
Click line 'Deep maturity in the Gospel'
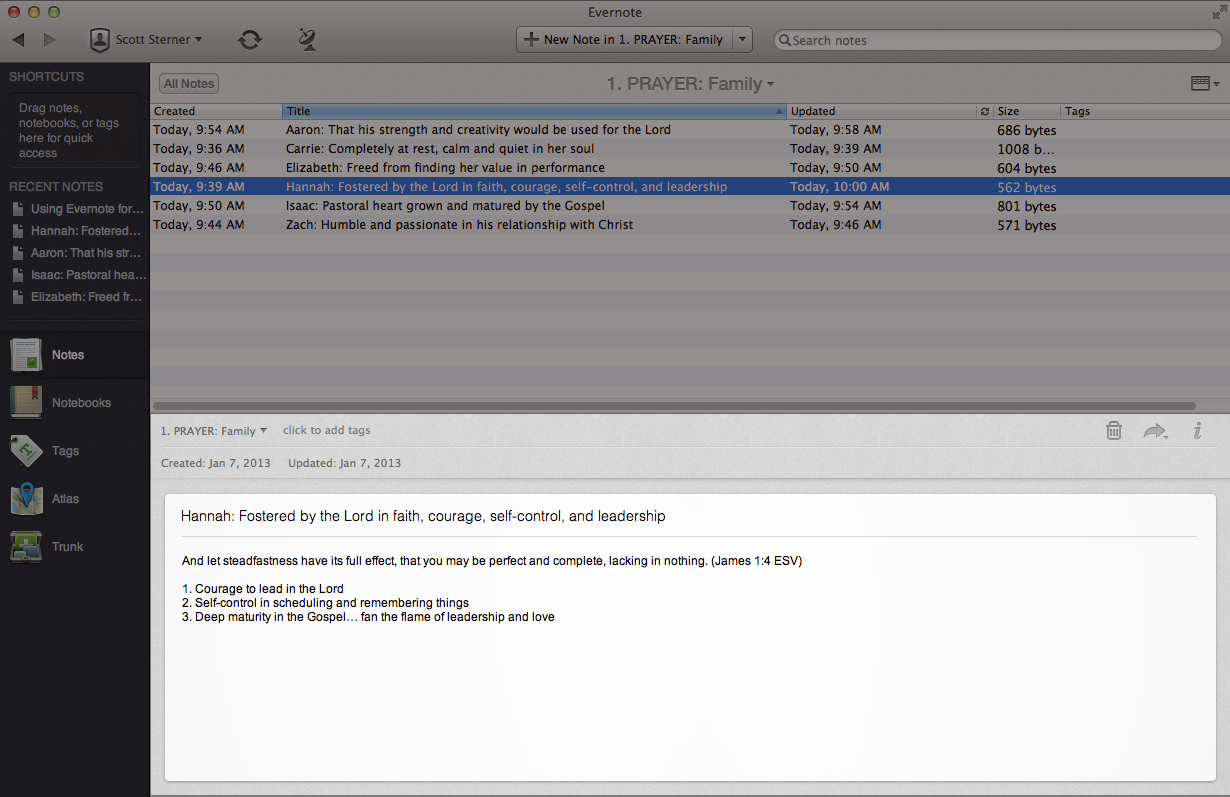coord(368,617)
